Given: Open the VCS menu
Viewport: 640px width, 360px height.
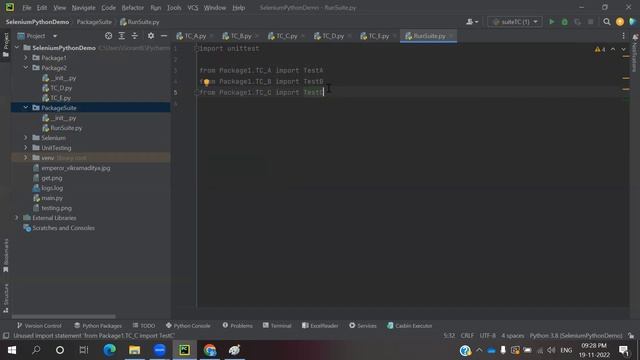Looking at the screenshot, I should (x=193, y=8).
